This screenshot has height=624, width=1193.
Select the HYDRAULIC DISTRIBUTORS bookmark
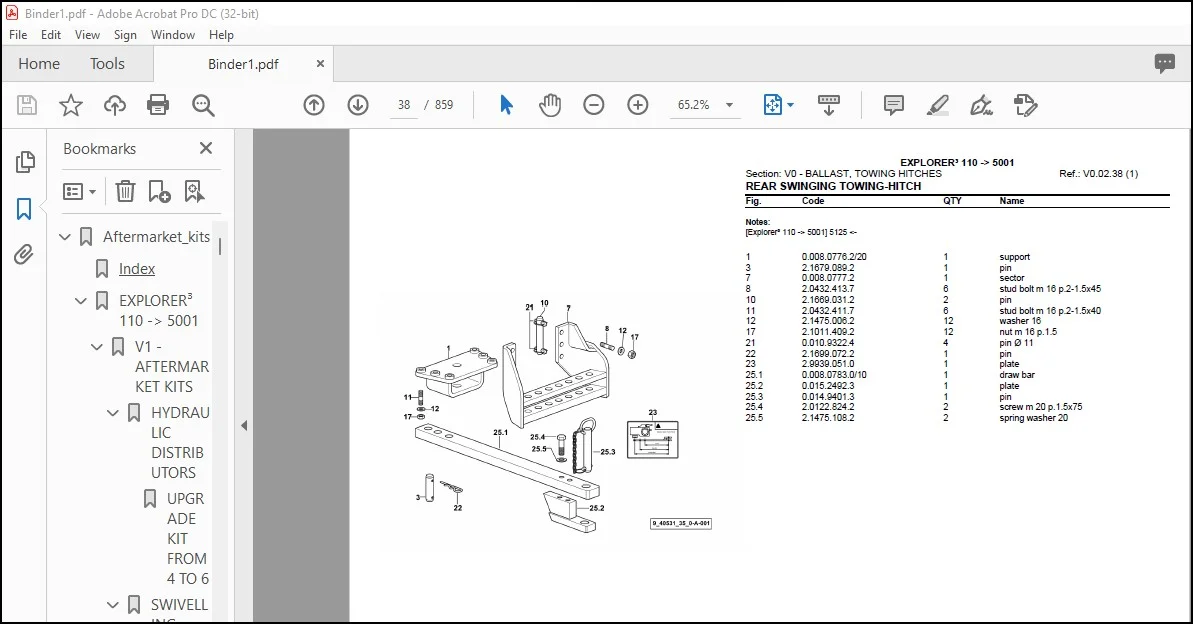tap(180, 442)
